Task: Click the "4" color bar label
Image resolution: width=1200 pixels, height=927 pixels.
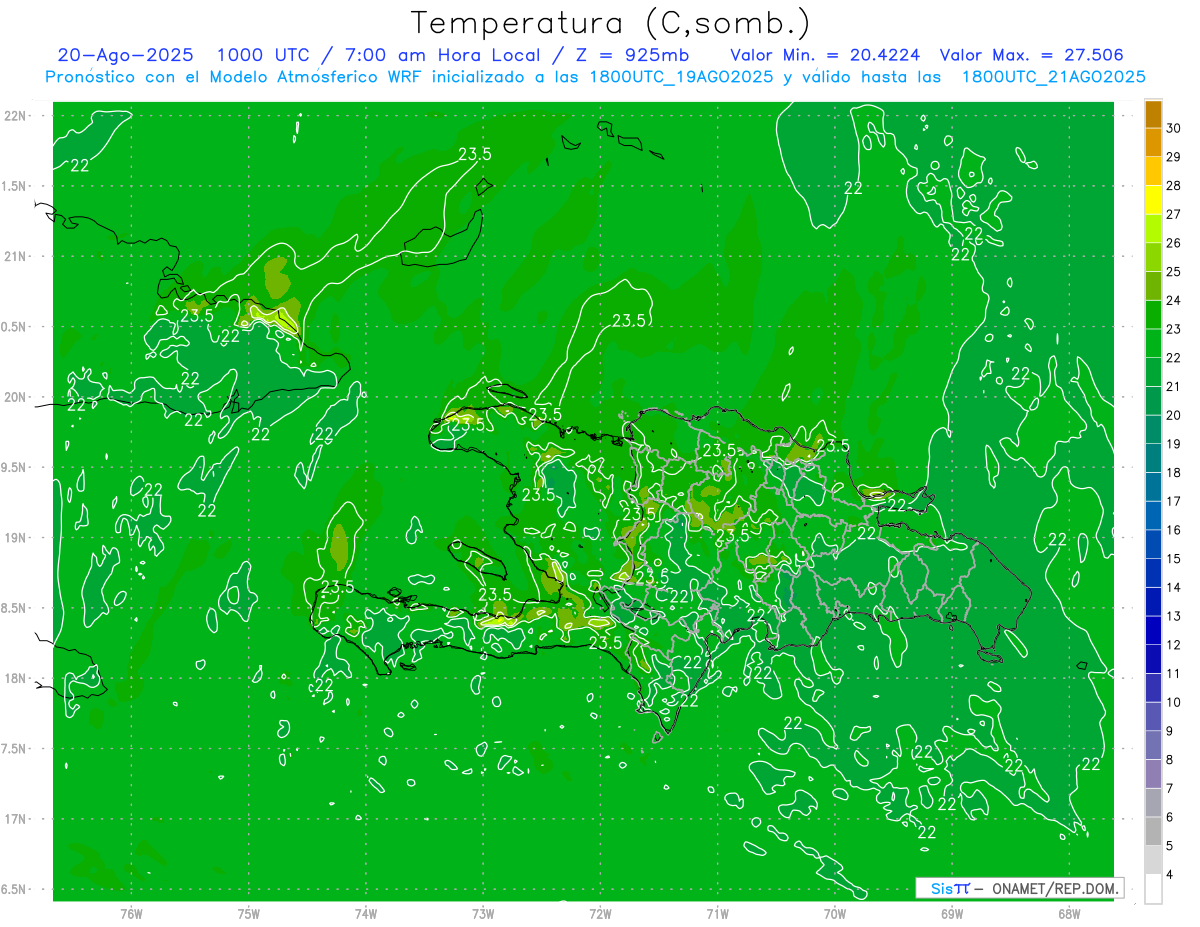Action: tap(1170, 874)
